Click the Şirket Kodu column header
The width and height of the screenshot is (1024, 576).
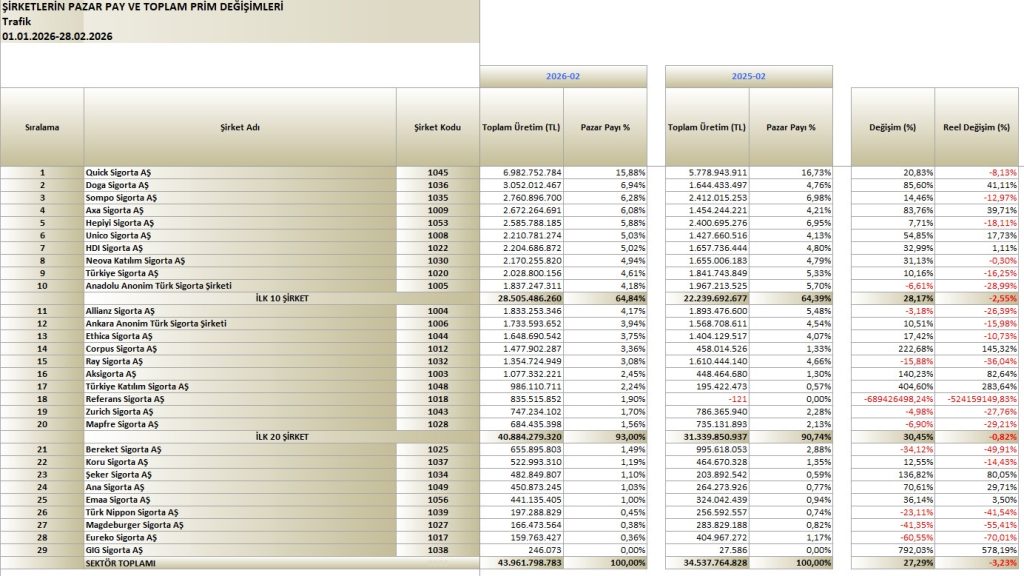438,128
